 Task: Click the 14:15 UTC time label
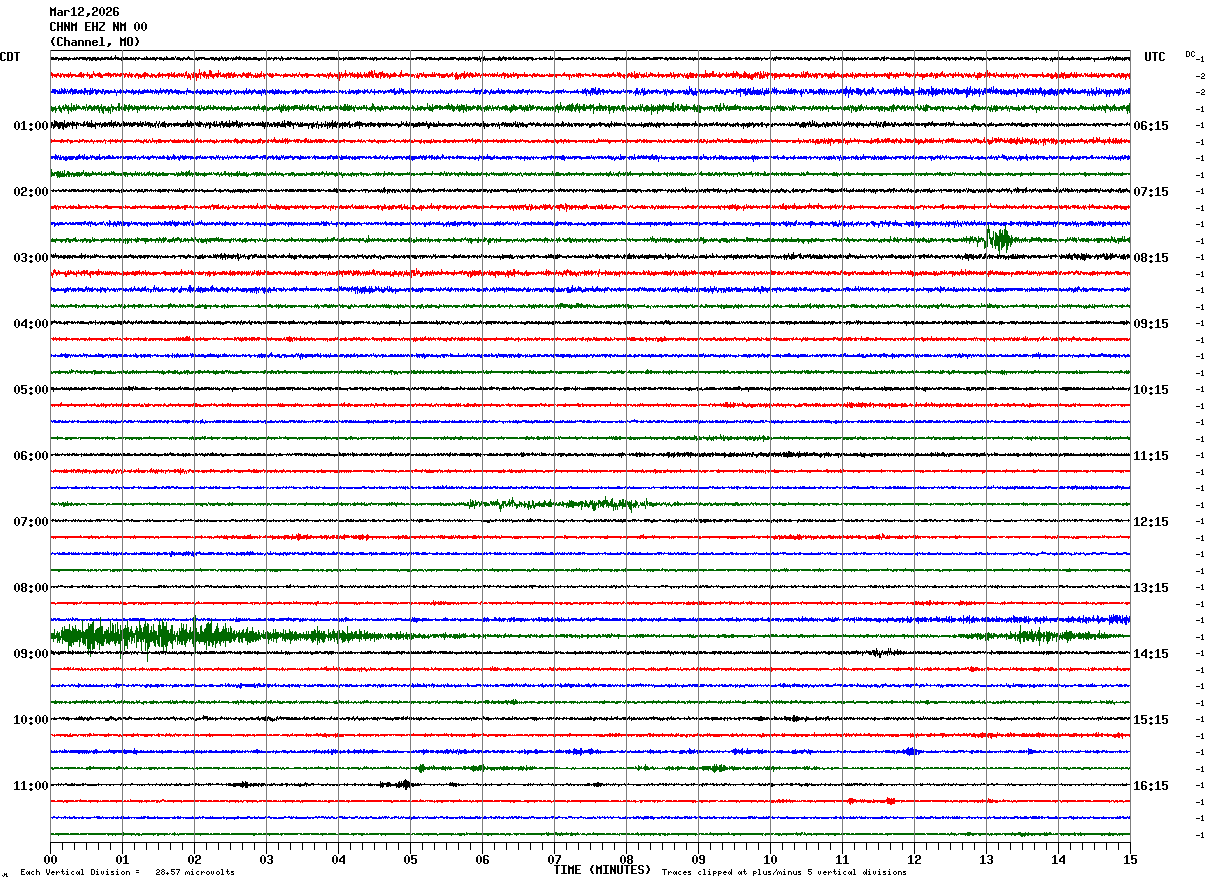click(1151, 654)
